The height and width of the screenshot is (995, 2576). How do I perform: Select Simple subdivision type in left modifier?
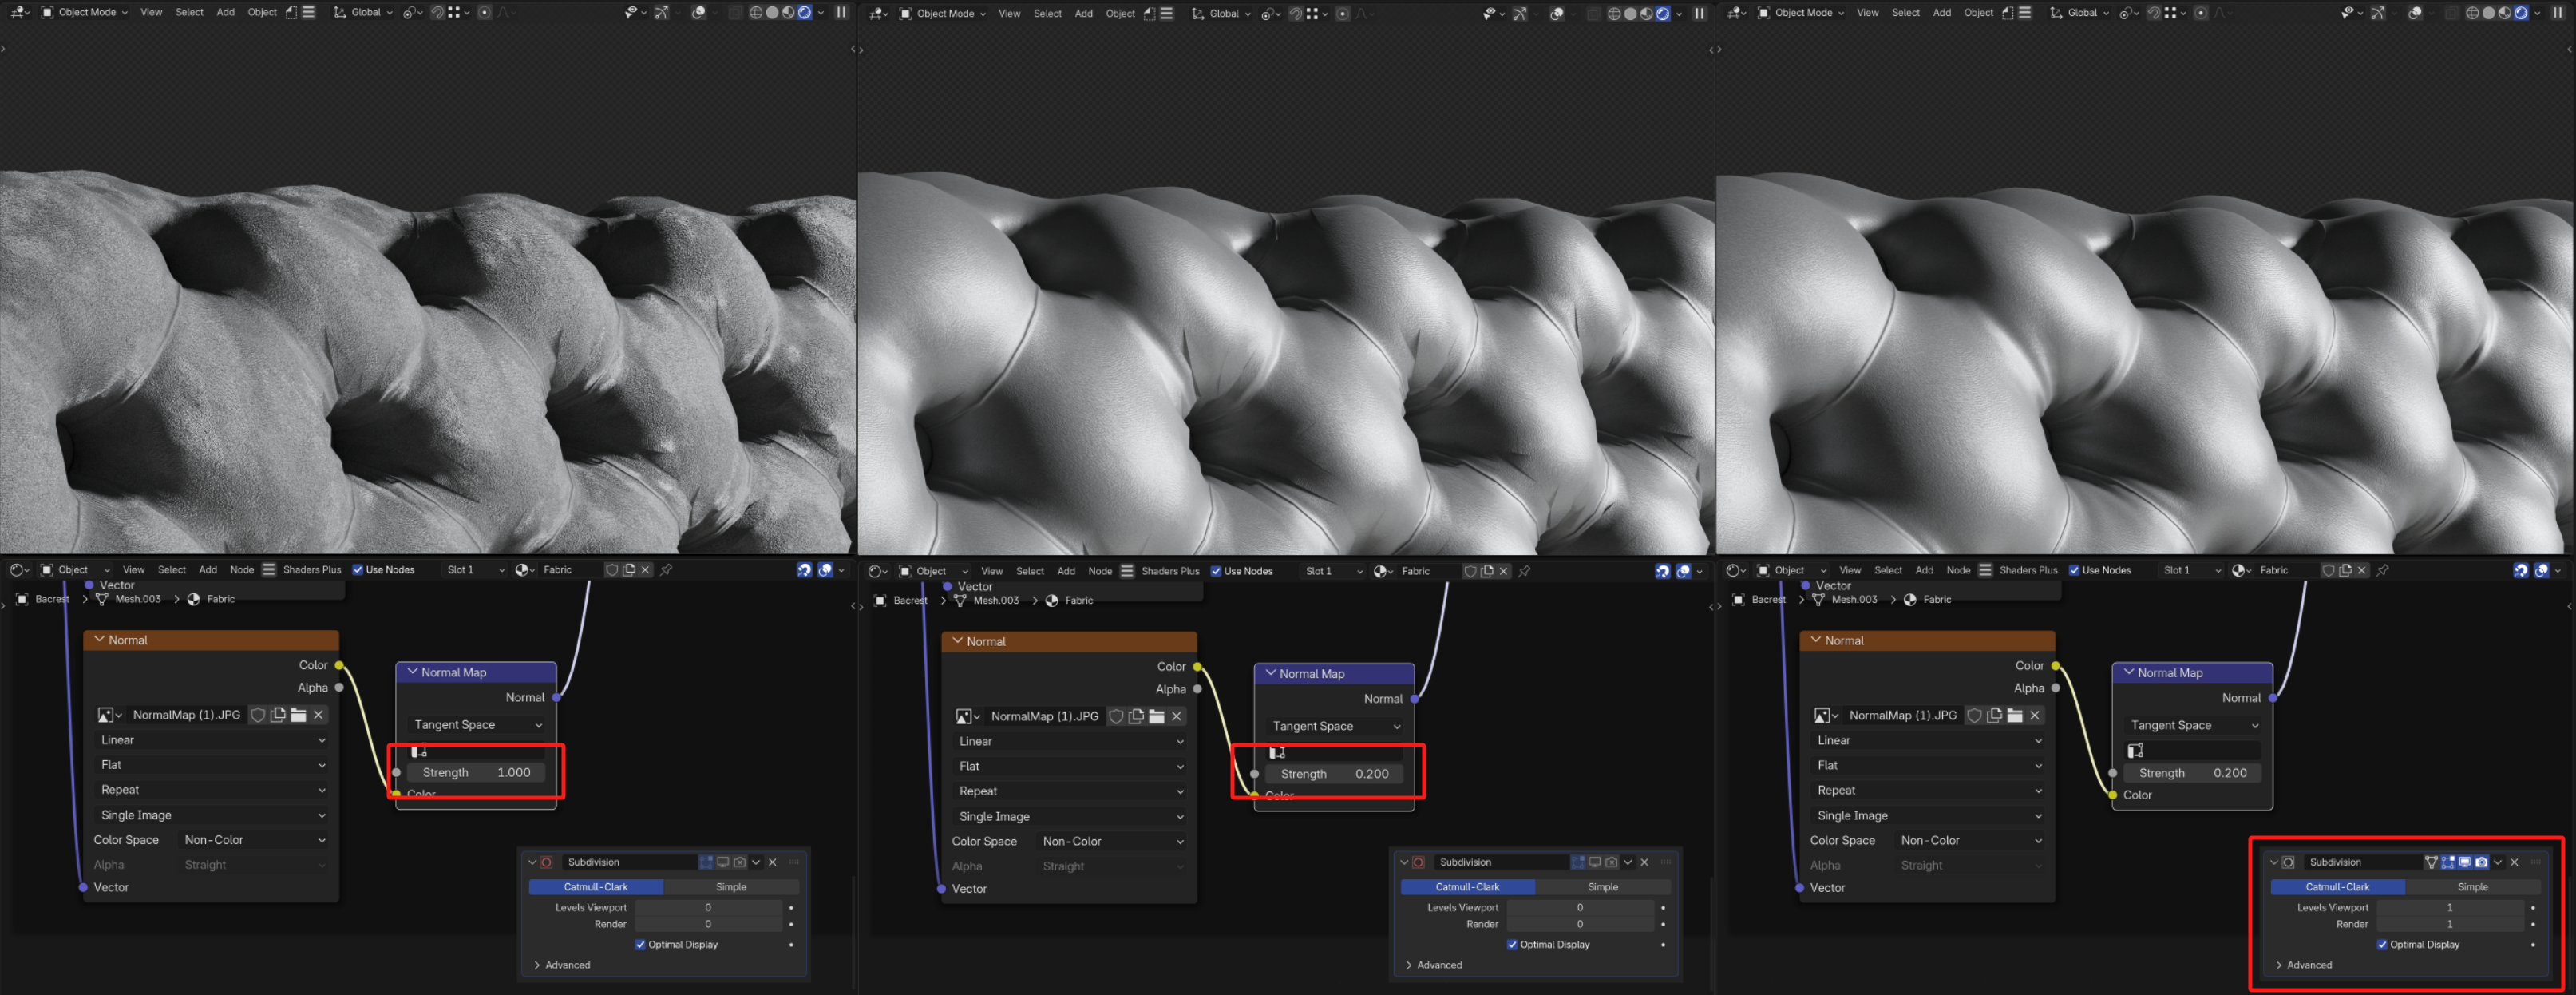(x=731, y=887)
